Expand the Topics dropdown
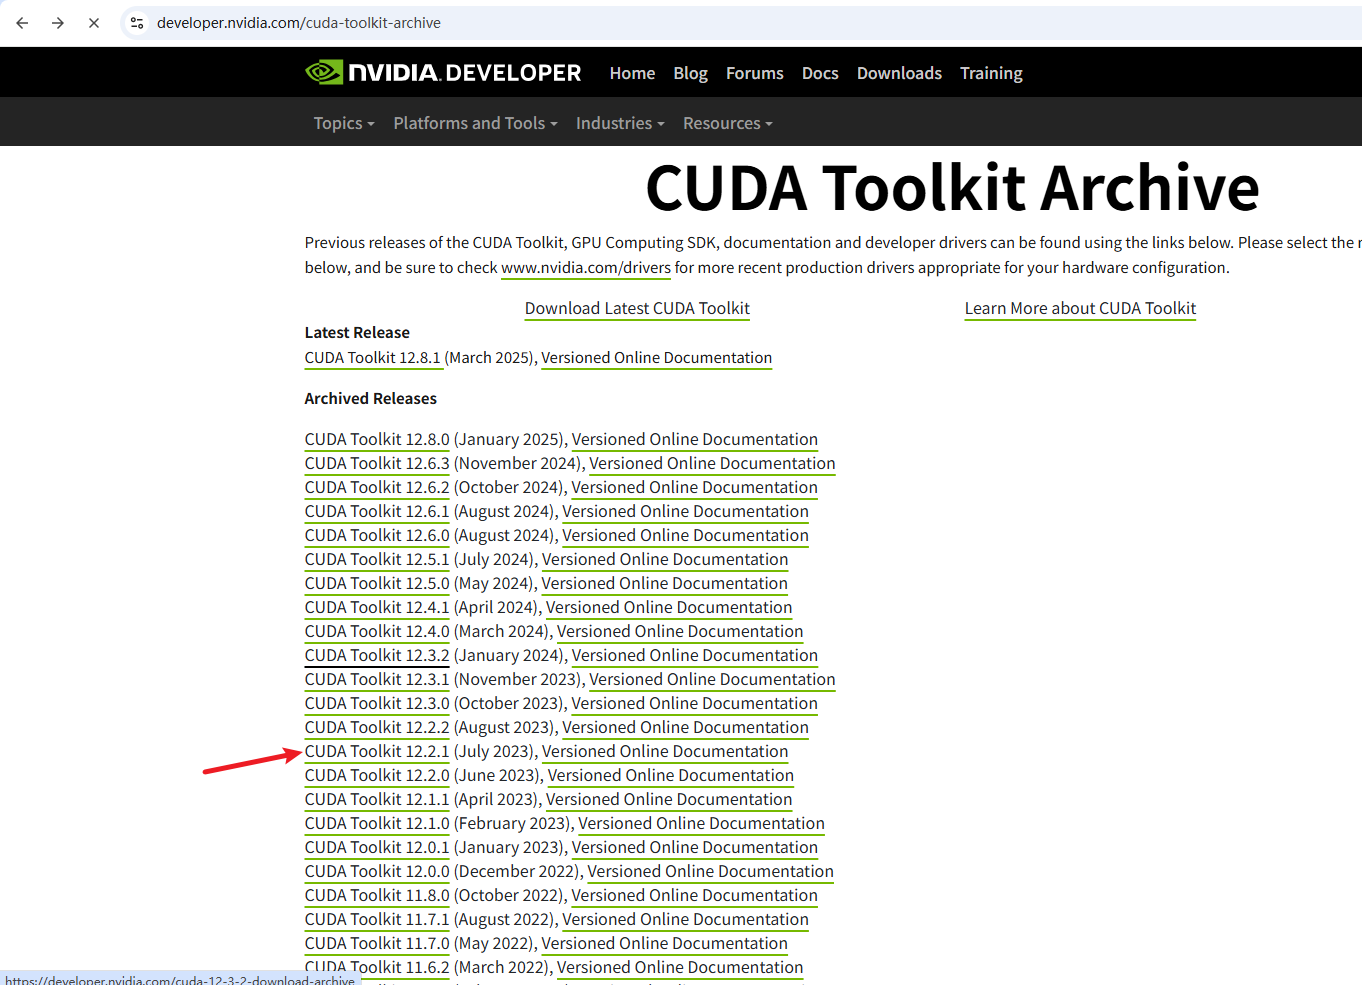 tap(344, 123)
